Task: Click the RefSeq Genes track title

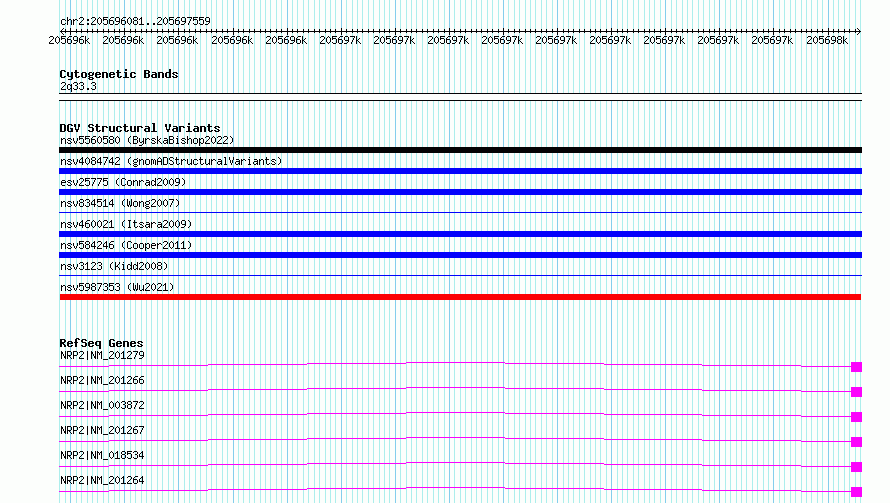Action: pos(101,343)
